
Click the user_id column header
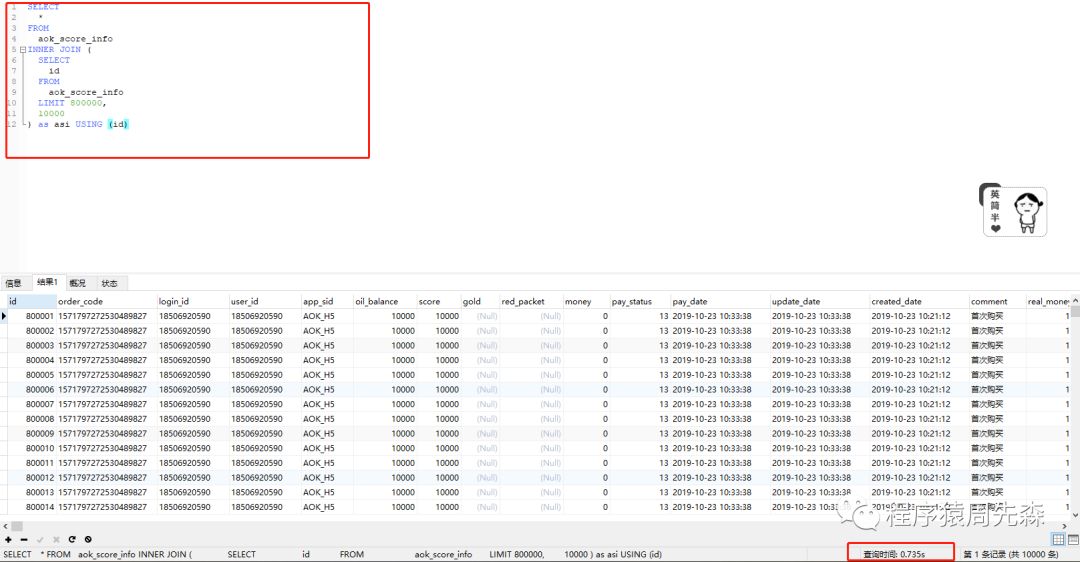265,301
